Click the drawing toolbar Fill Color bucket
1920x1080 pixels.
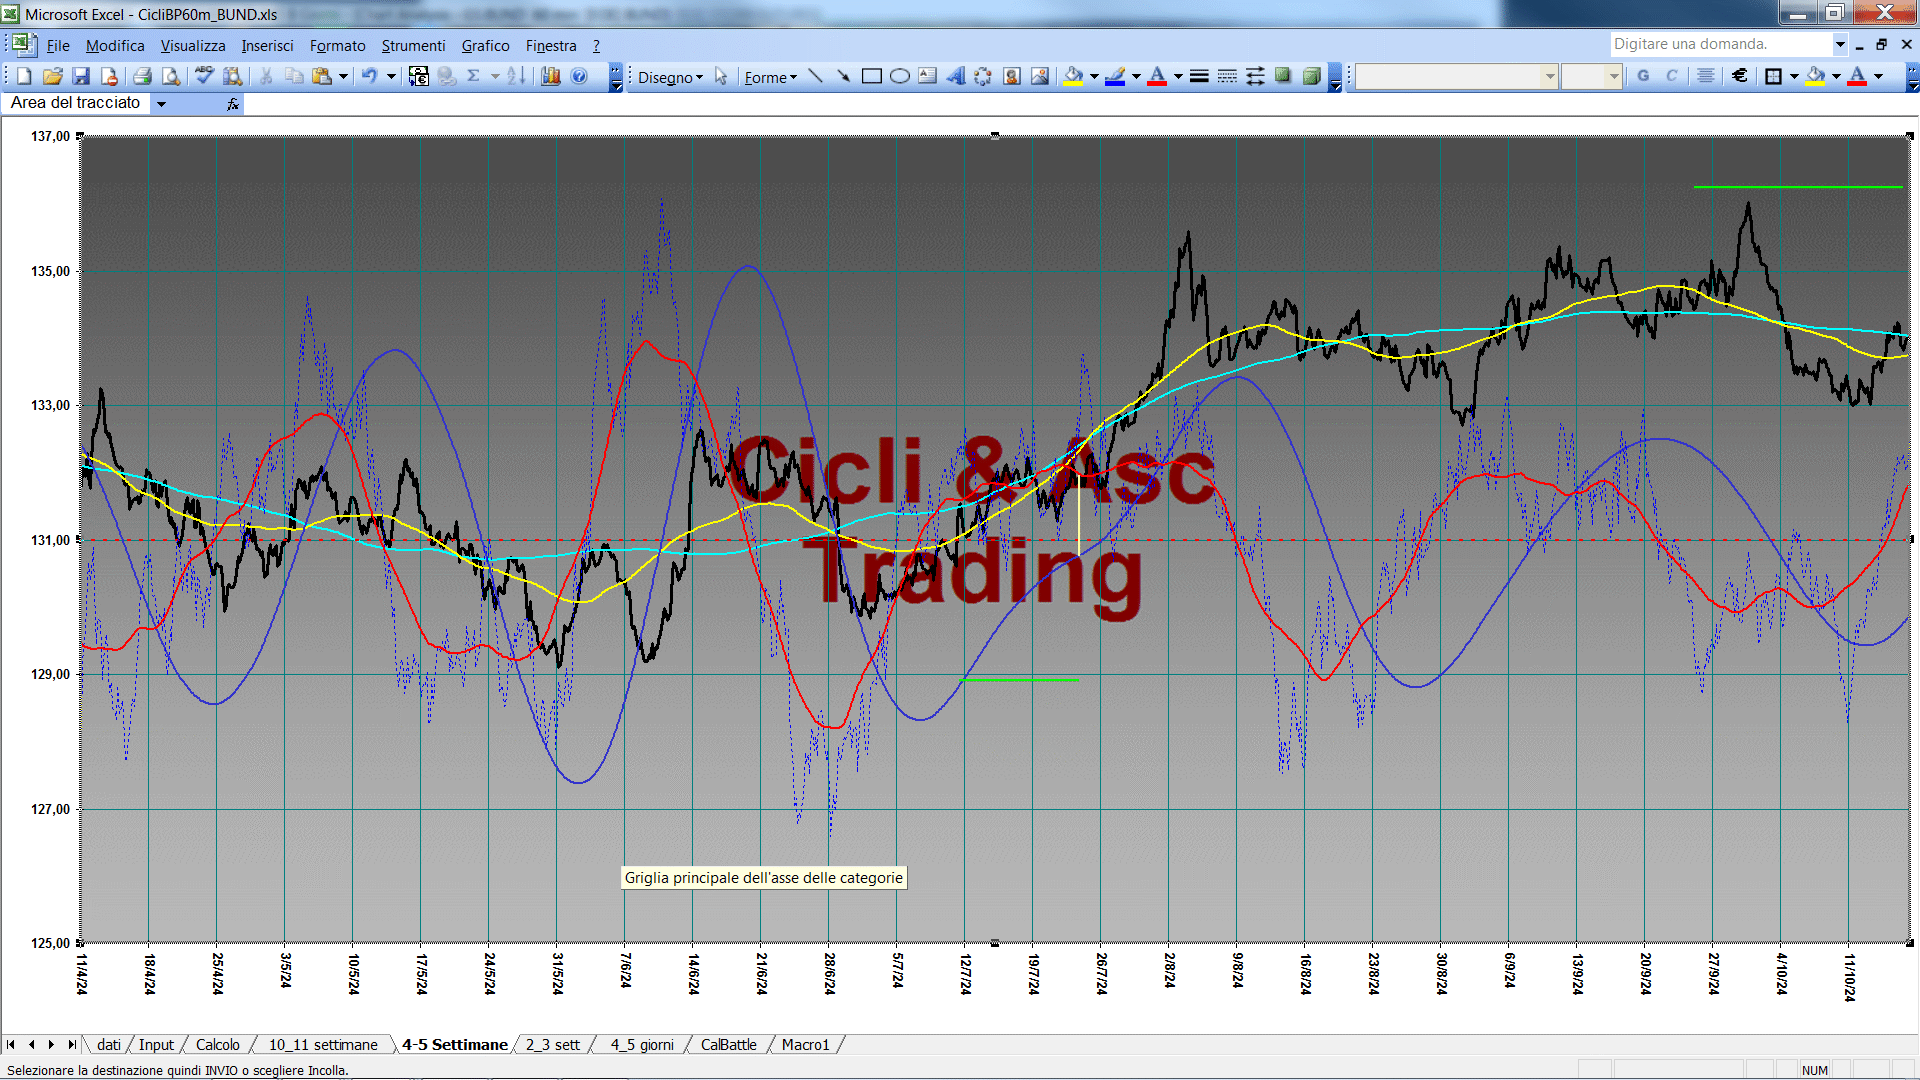coord(1073,76)
